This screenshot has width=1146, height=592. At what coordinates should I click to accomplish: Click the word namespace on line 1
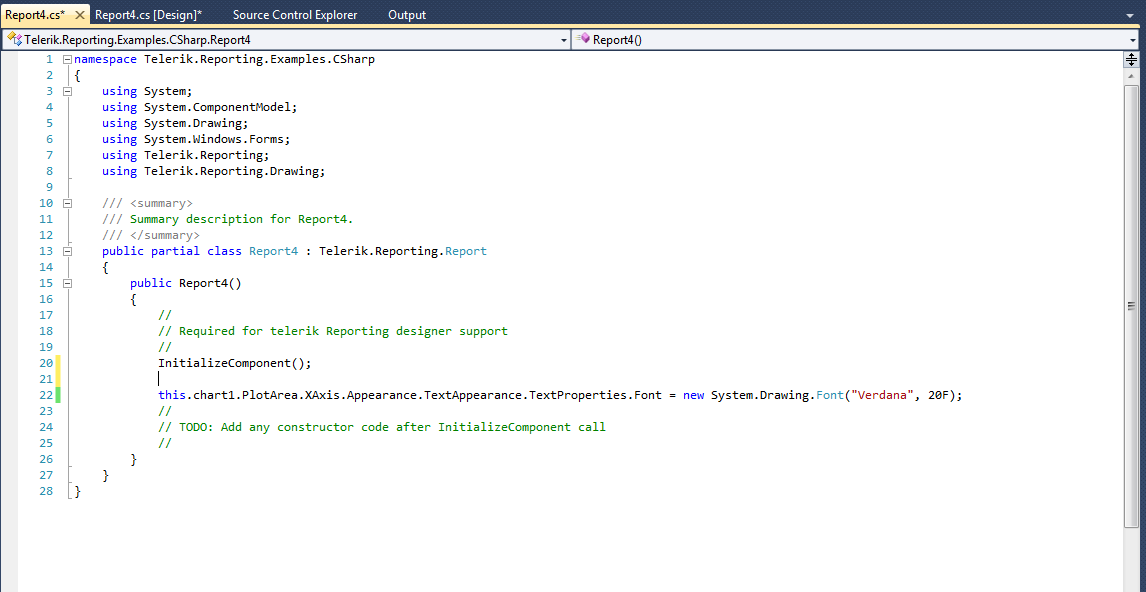tap(105, 60)
